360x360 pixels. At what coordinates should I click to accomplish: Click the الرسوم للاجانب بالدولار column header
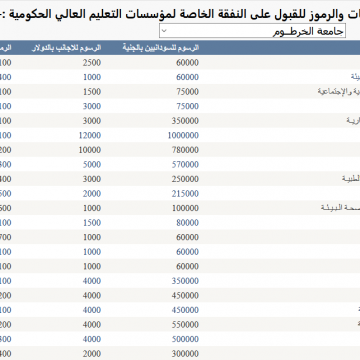pyautogui.click(x=66, y=48)
